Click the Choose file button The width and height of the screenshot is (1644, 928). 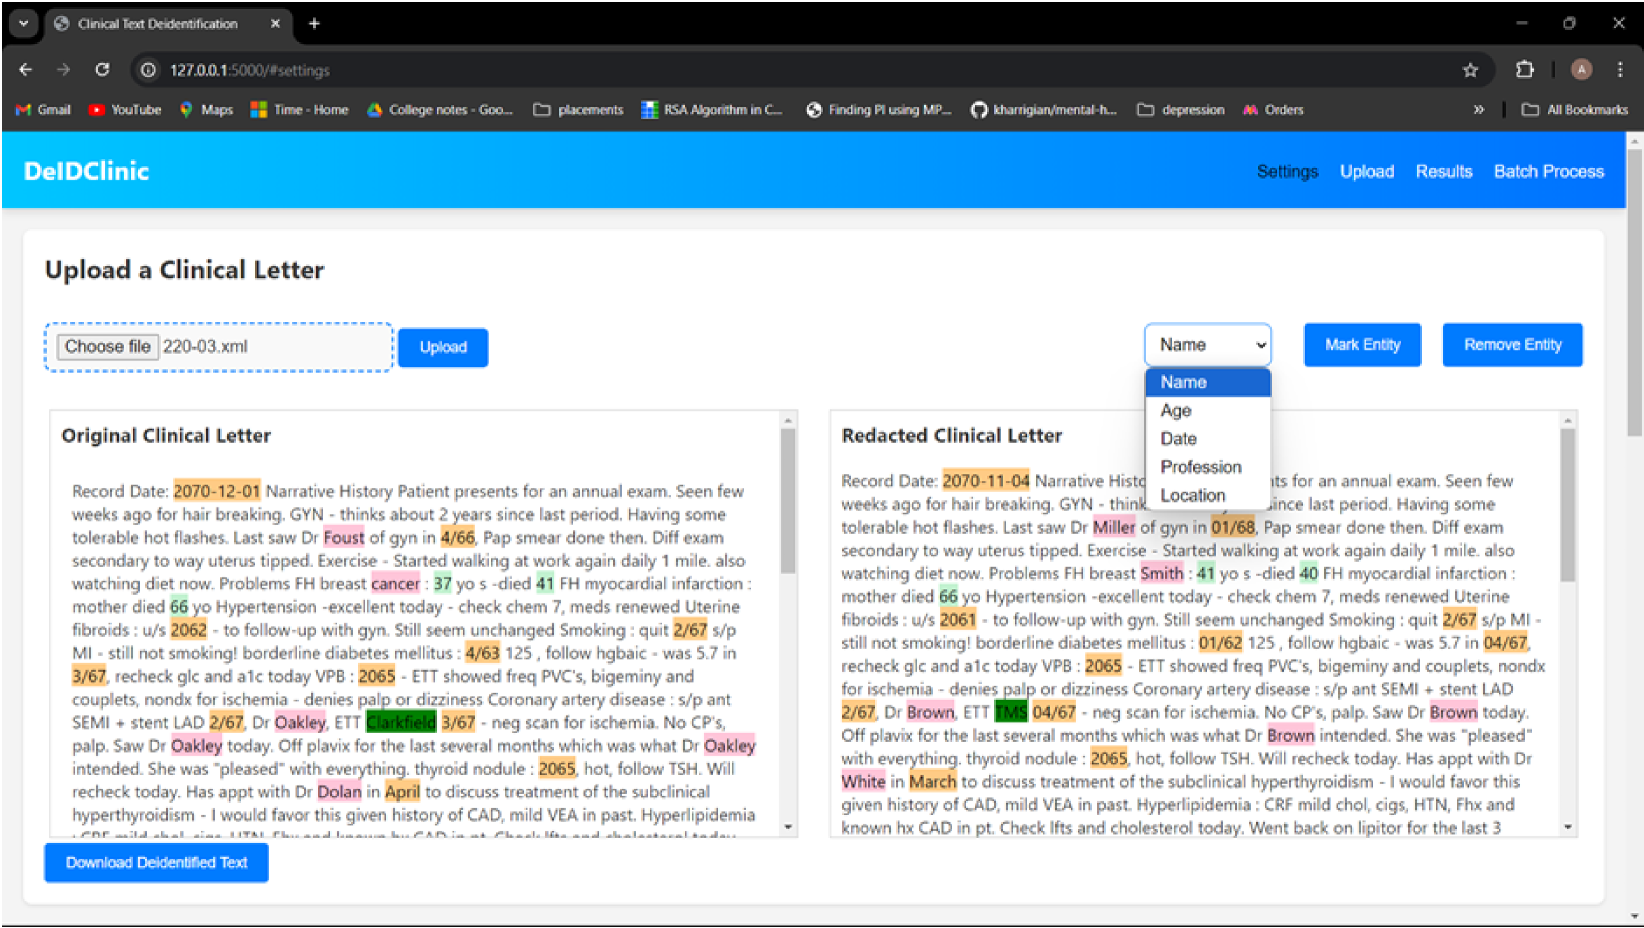[x=107, y=346]
